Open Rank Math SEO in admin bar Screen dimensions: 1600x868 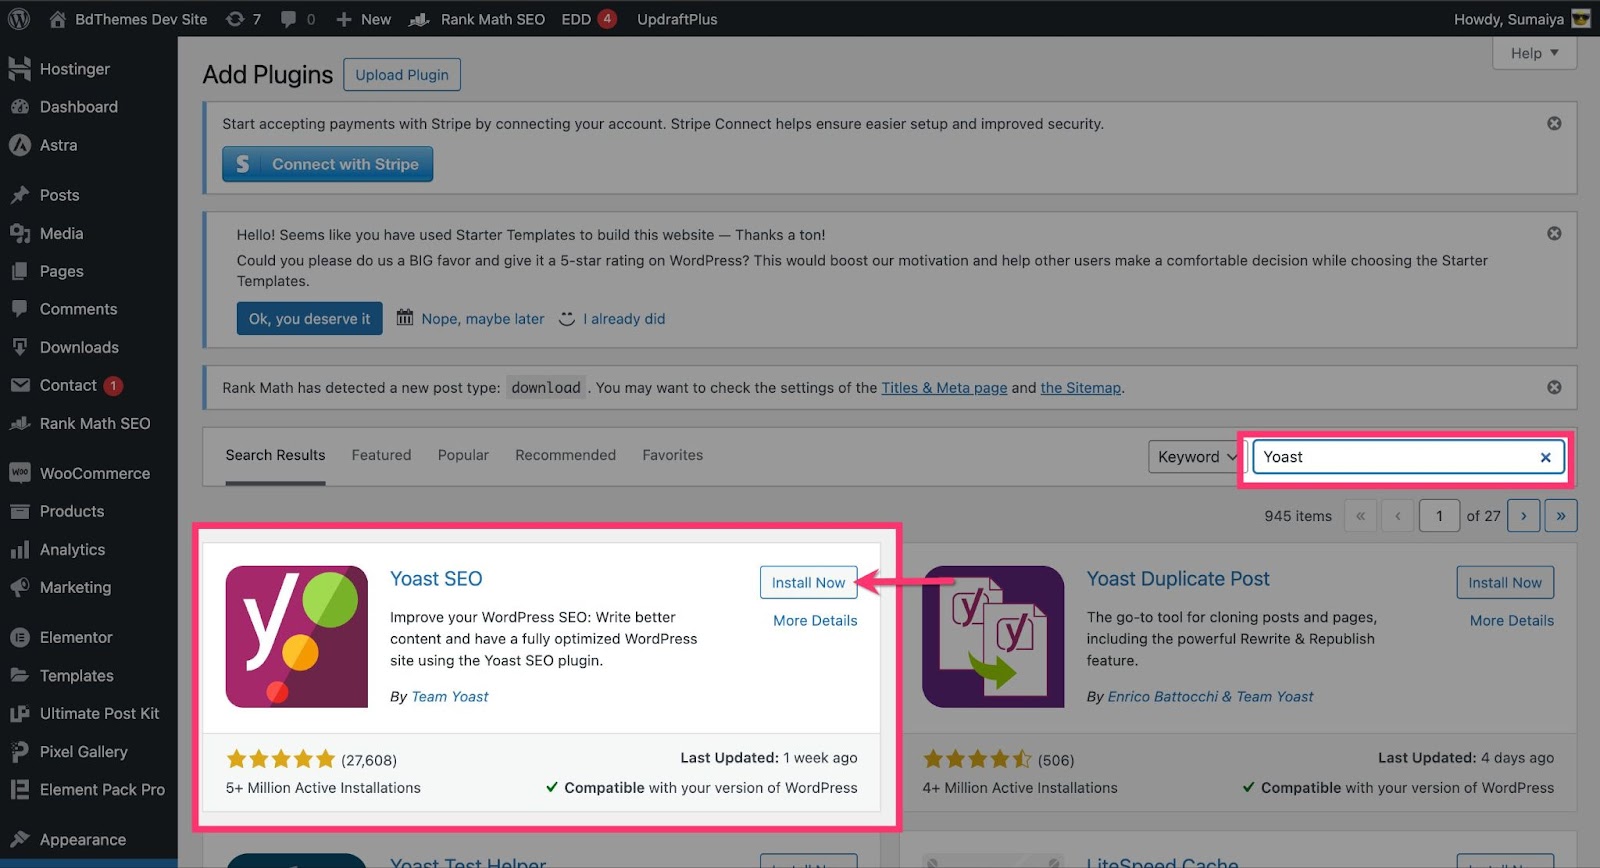pyautogui.click(x=477, y=19)
